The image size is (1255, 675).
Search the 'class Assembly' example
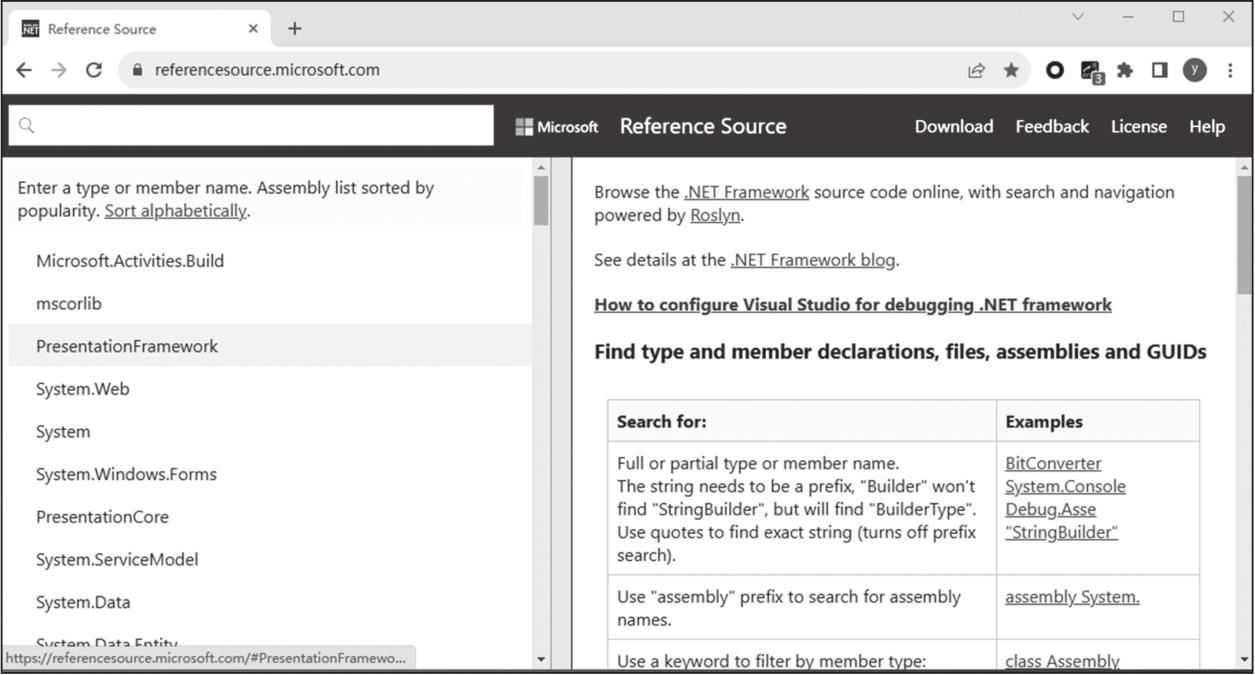tap(1062, 661)
